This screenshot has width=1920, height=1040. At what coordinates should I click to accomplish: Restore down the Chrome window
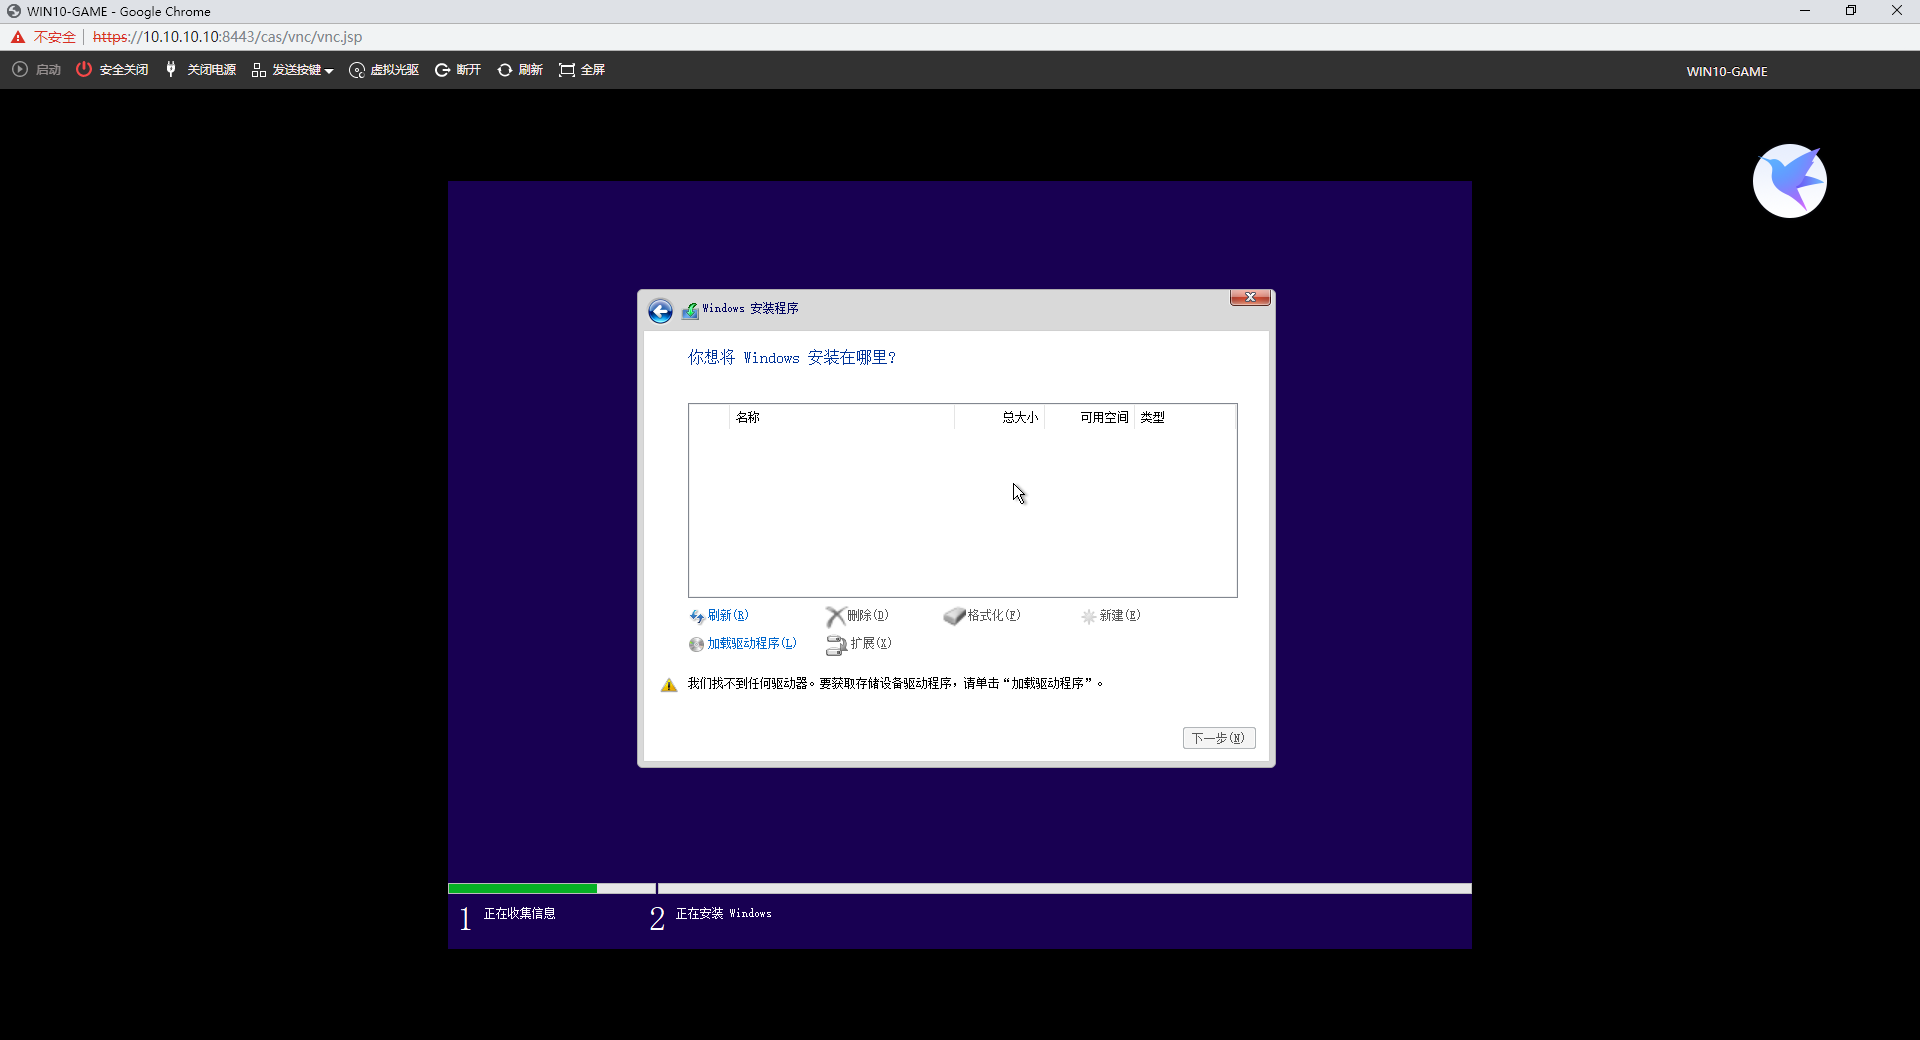point(1851,11)
